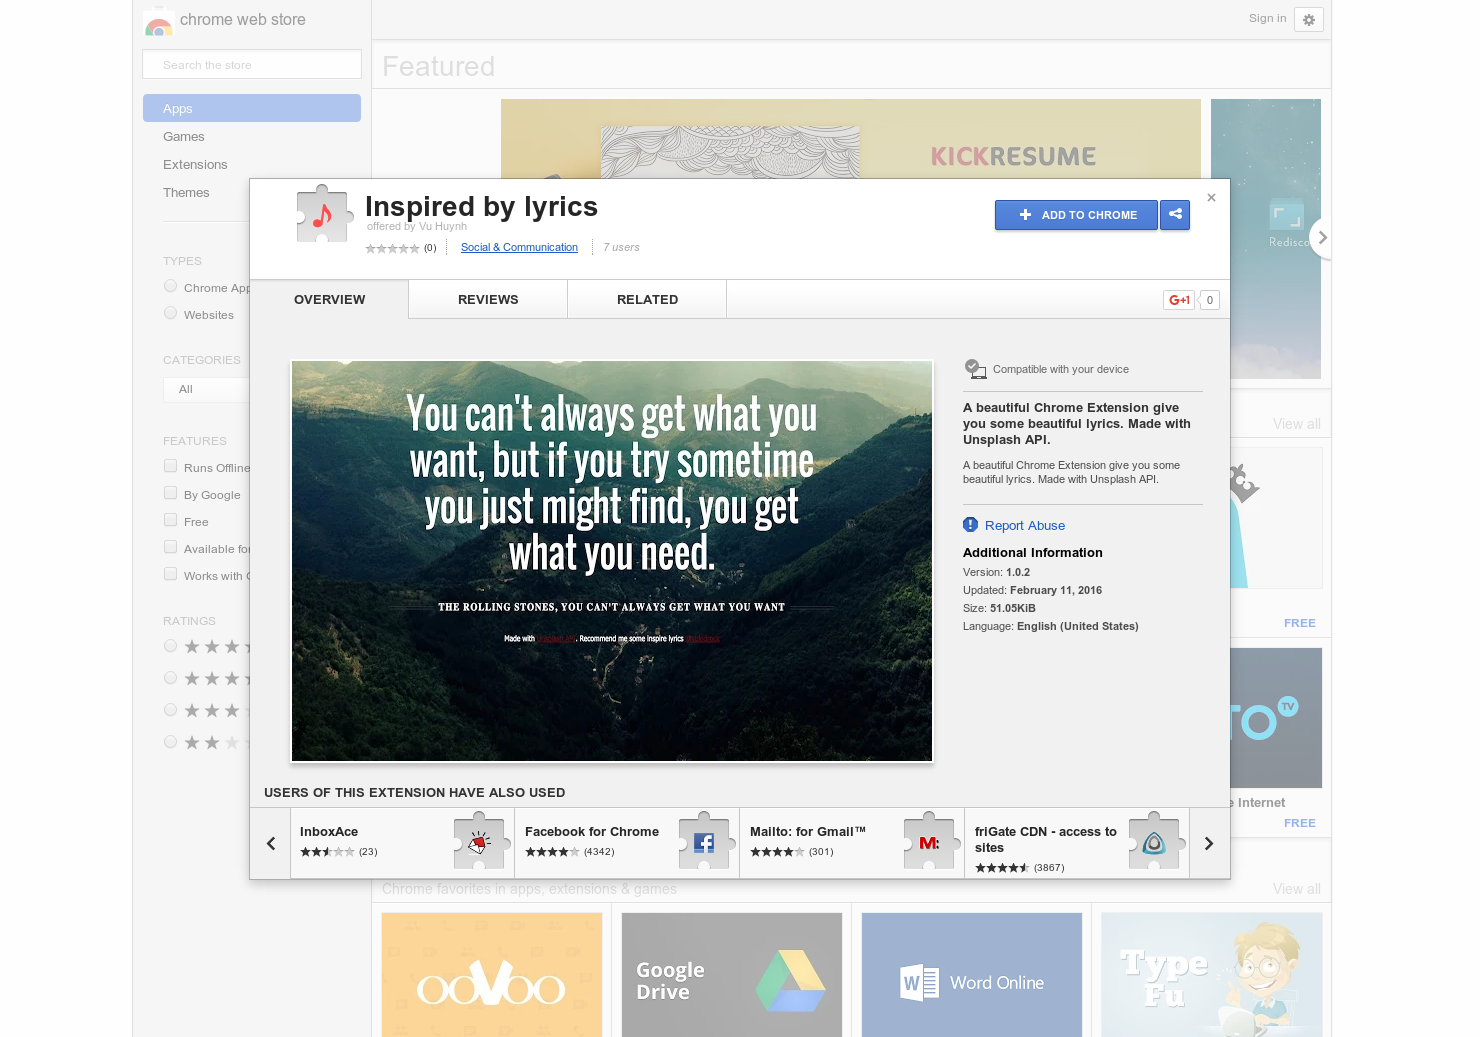Switch to the Reviews tab
The width and height of the screenshot is (1480, 1037).
pos(488,299)
